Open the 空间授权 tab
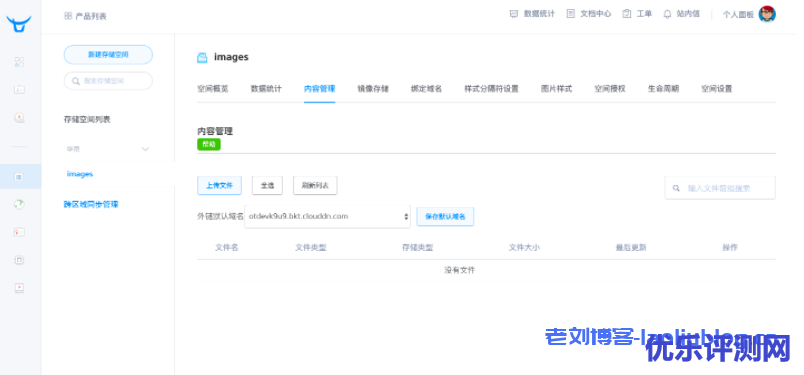The width and height of the screenshot is (804, 375). [610, 89]
